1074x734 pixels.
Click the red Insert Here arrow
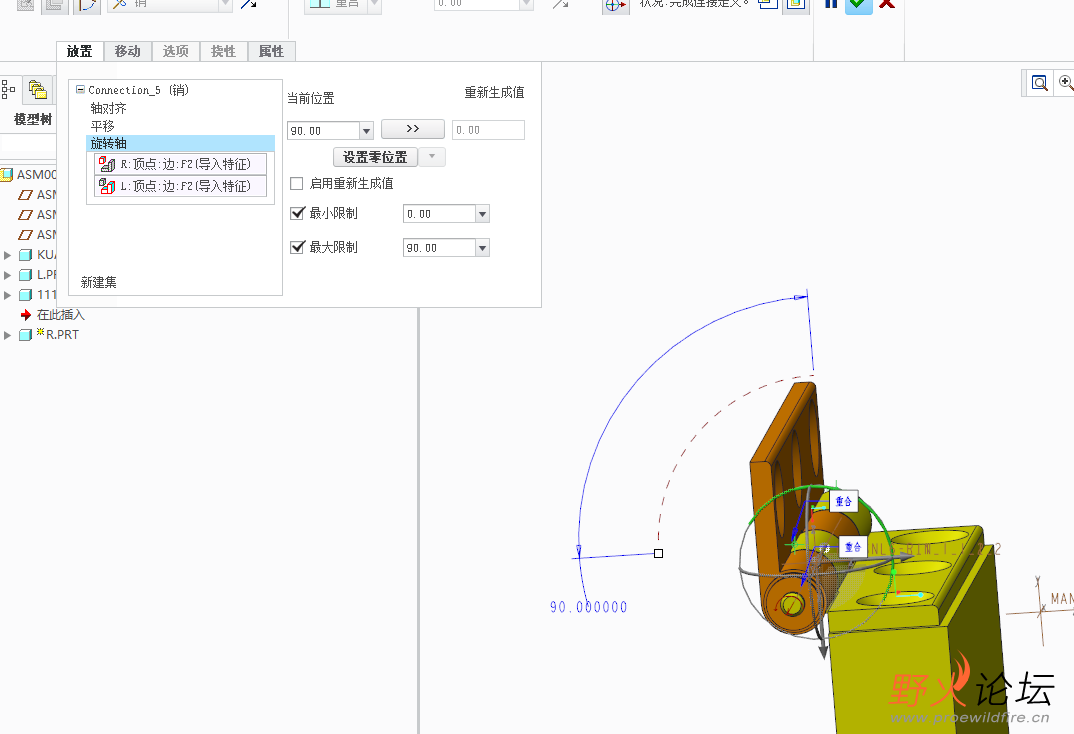click(26, 315)
